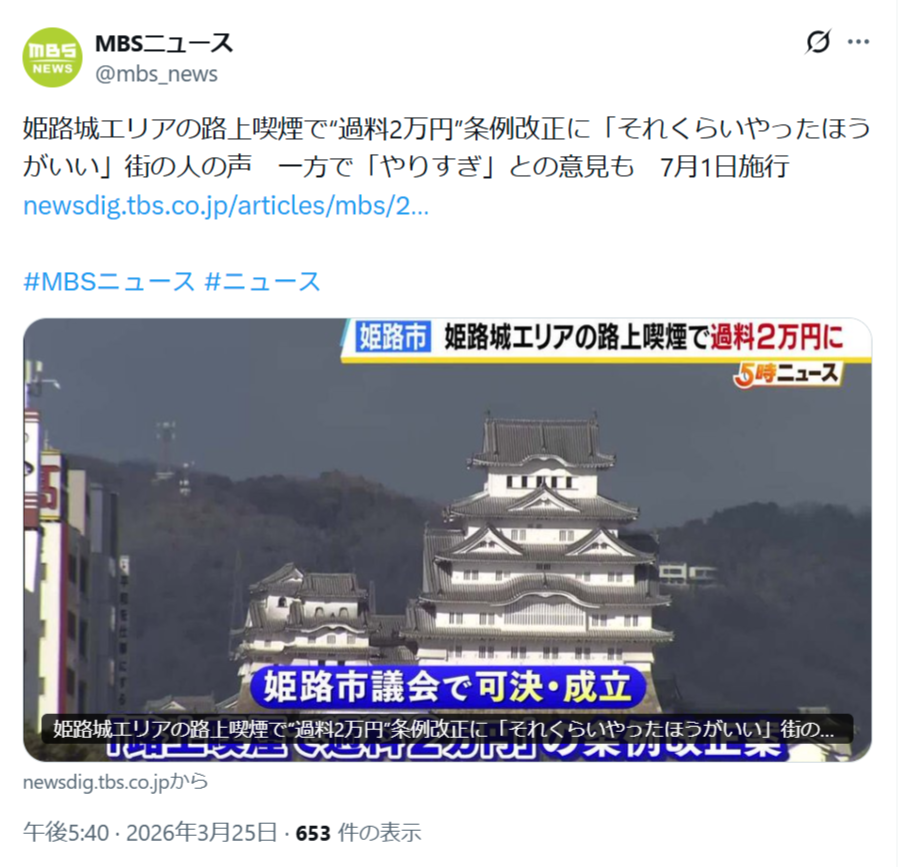Click the 姫路市 blue label in thumbnail
The image size is (904, 867).
tap(393, 337)
